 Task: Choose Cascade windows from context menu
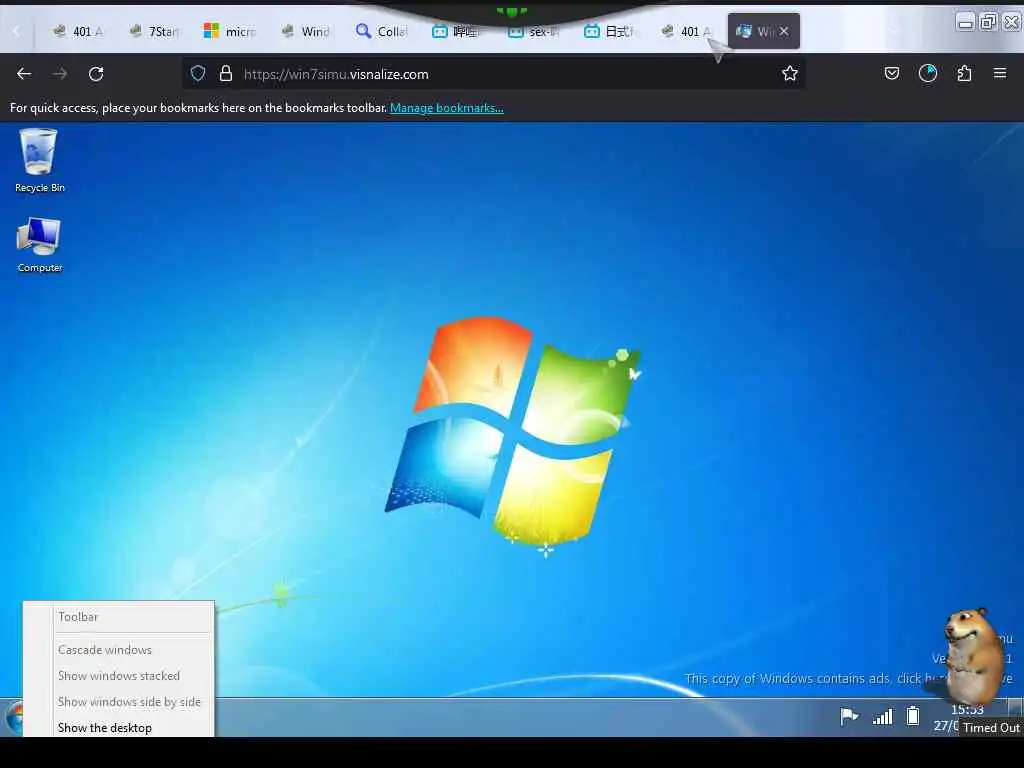click(x=119, y=650)
